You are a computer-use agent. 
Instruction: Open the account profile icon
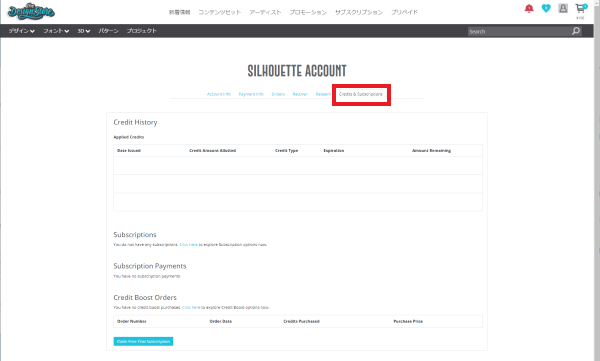tap(563, 8)
